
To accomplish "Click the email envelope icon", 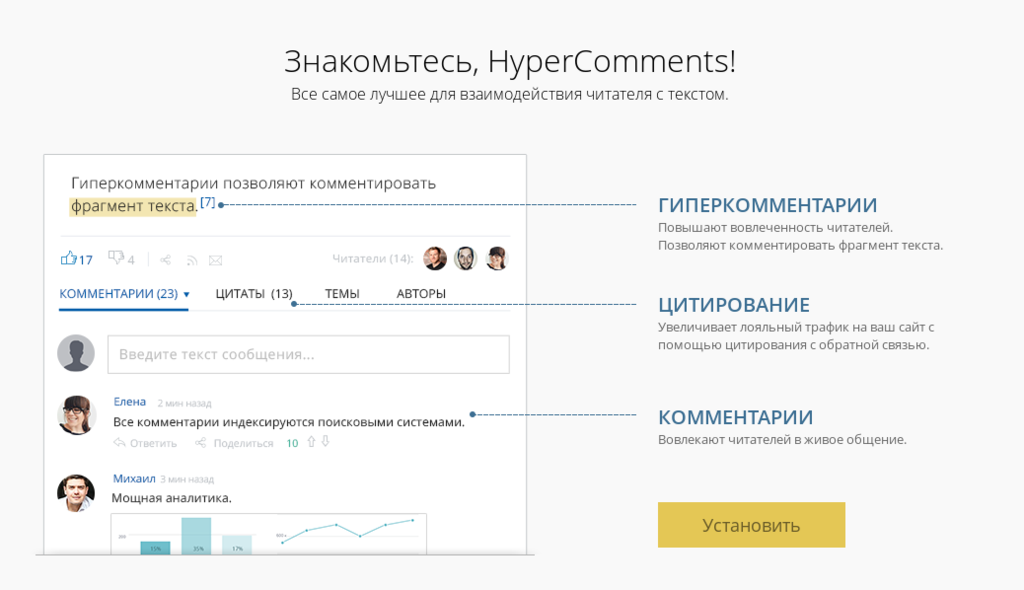I will [215, 259].
